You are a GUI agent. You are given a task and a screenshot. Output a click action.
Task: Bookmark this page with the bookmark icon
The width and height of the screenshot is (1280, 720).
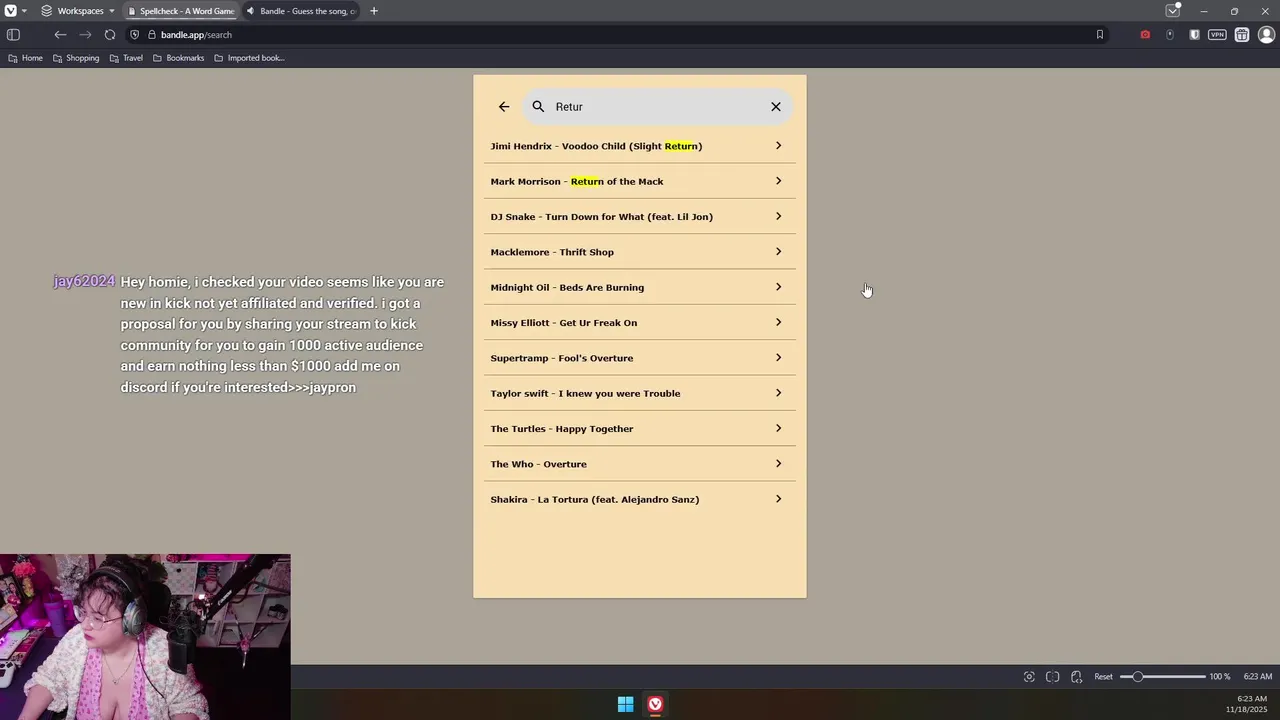(1099, 35)
